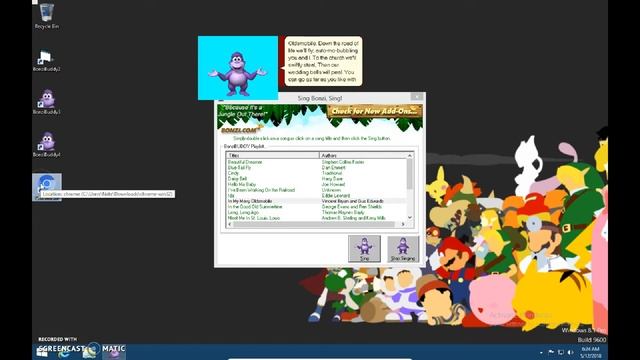The height and width of the screenshot is (360, 640).
Task: Open BonziBuddy app in taskbar
Action: 114,352
